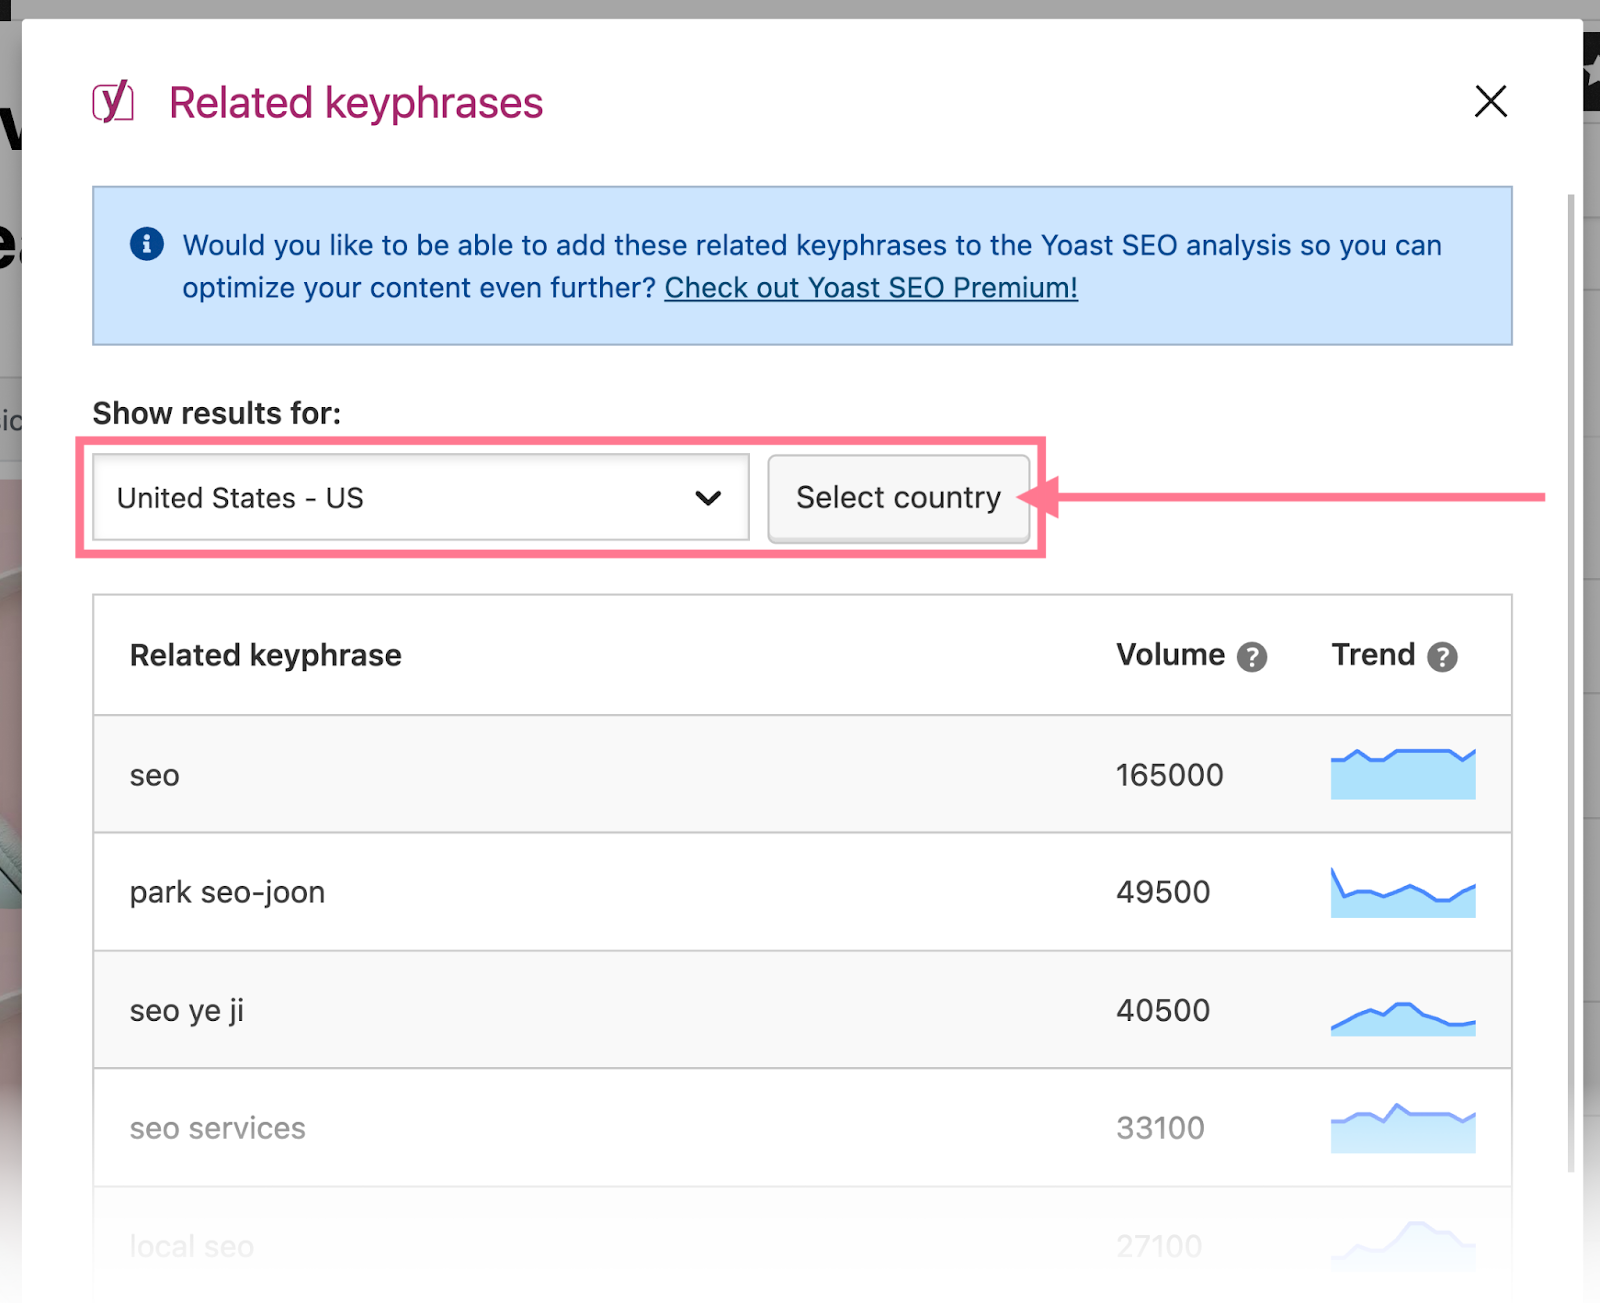Open Check out Yoast SEO Premium link
Image resolution: width=1600 pixels, height=1303 pixels.
pos(871,288)
